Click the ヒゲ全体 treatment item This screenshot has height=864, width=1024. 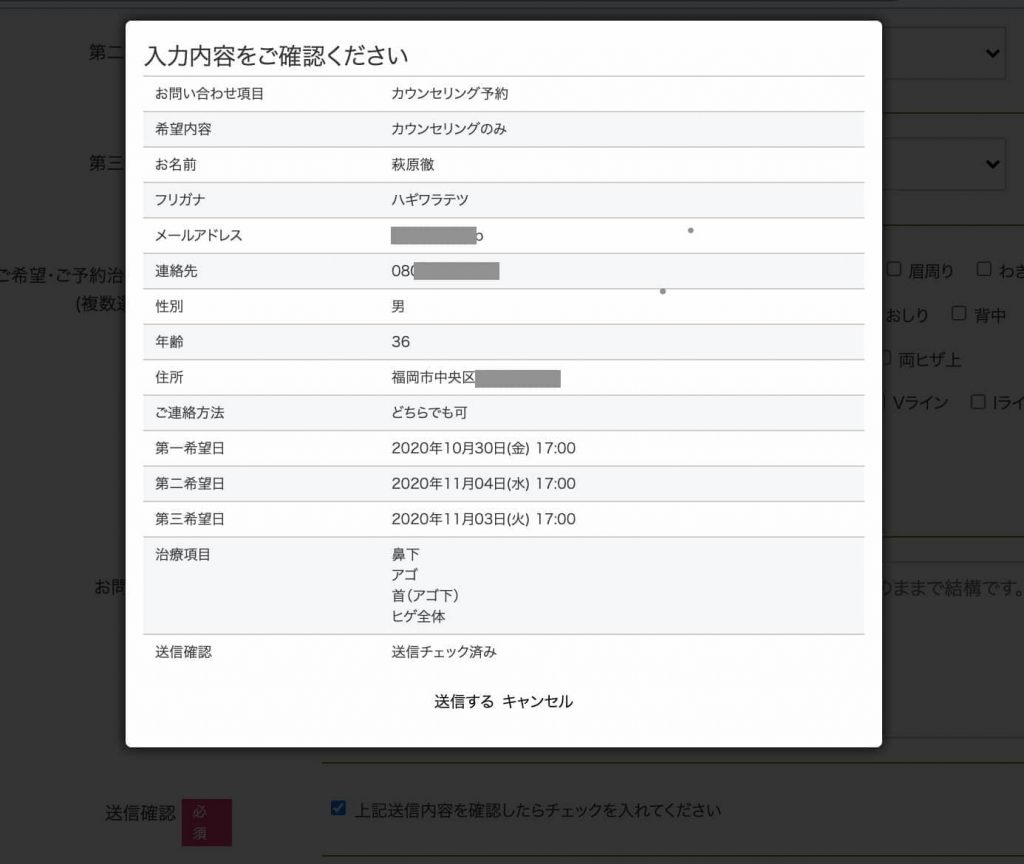click(418, 617)
